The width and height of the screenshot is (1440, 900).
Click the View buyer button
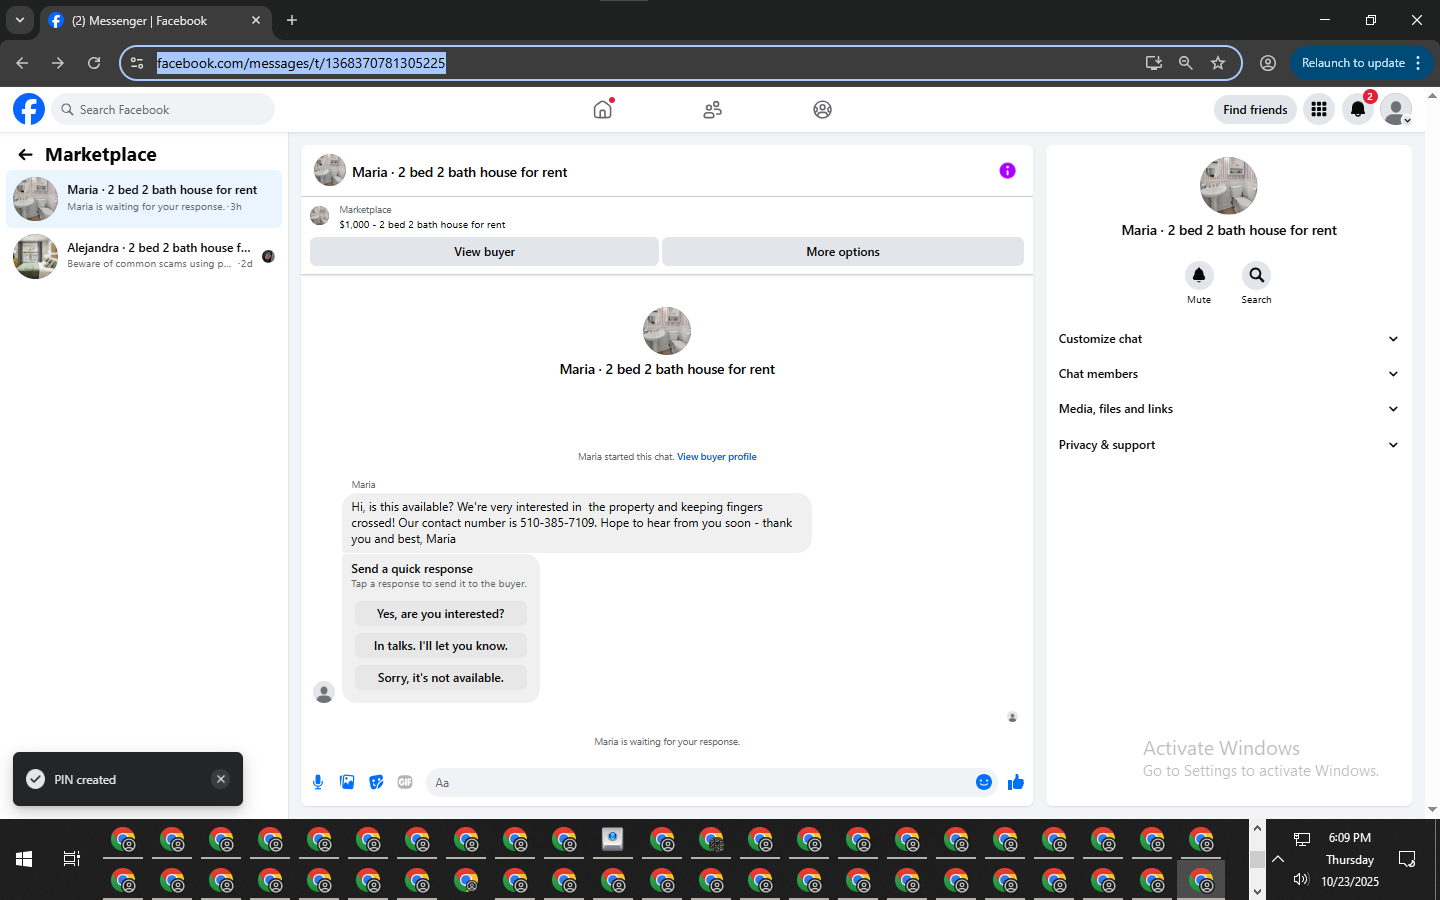click(x=484, y=252)
